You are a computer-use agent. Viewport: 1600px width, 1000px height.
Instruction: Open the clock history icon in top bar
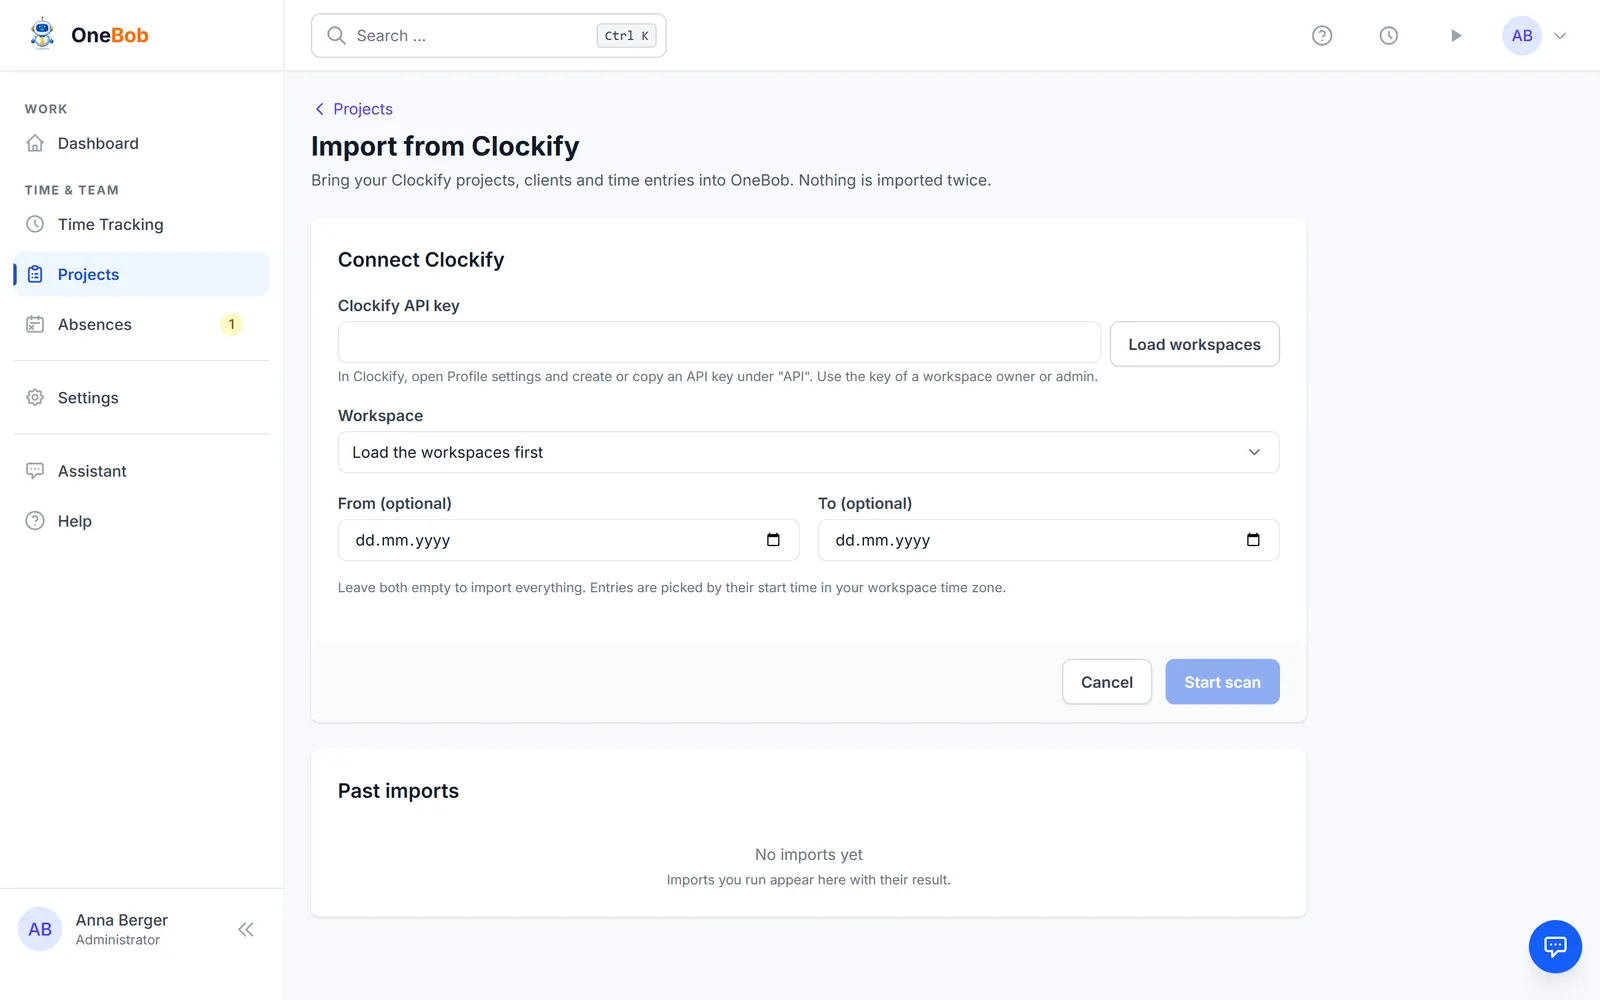click(x=1389, y=36)
